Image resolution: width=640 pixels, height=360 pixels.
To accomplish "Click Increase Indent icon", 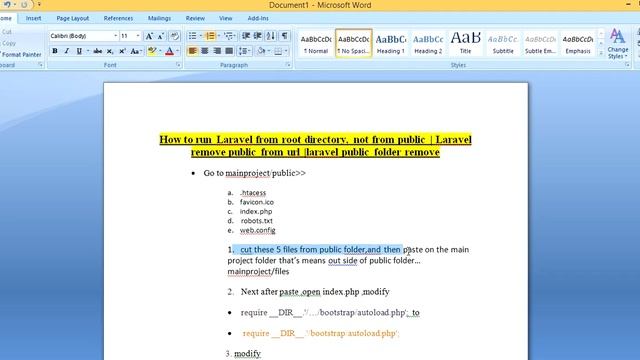I will coord(258,36).
